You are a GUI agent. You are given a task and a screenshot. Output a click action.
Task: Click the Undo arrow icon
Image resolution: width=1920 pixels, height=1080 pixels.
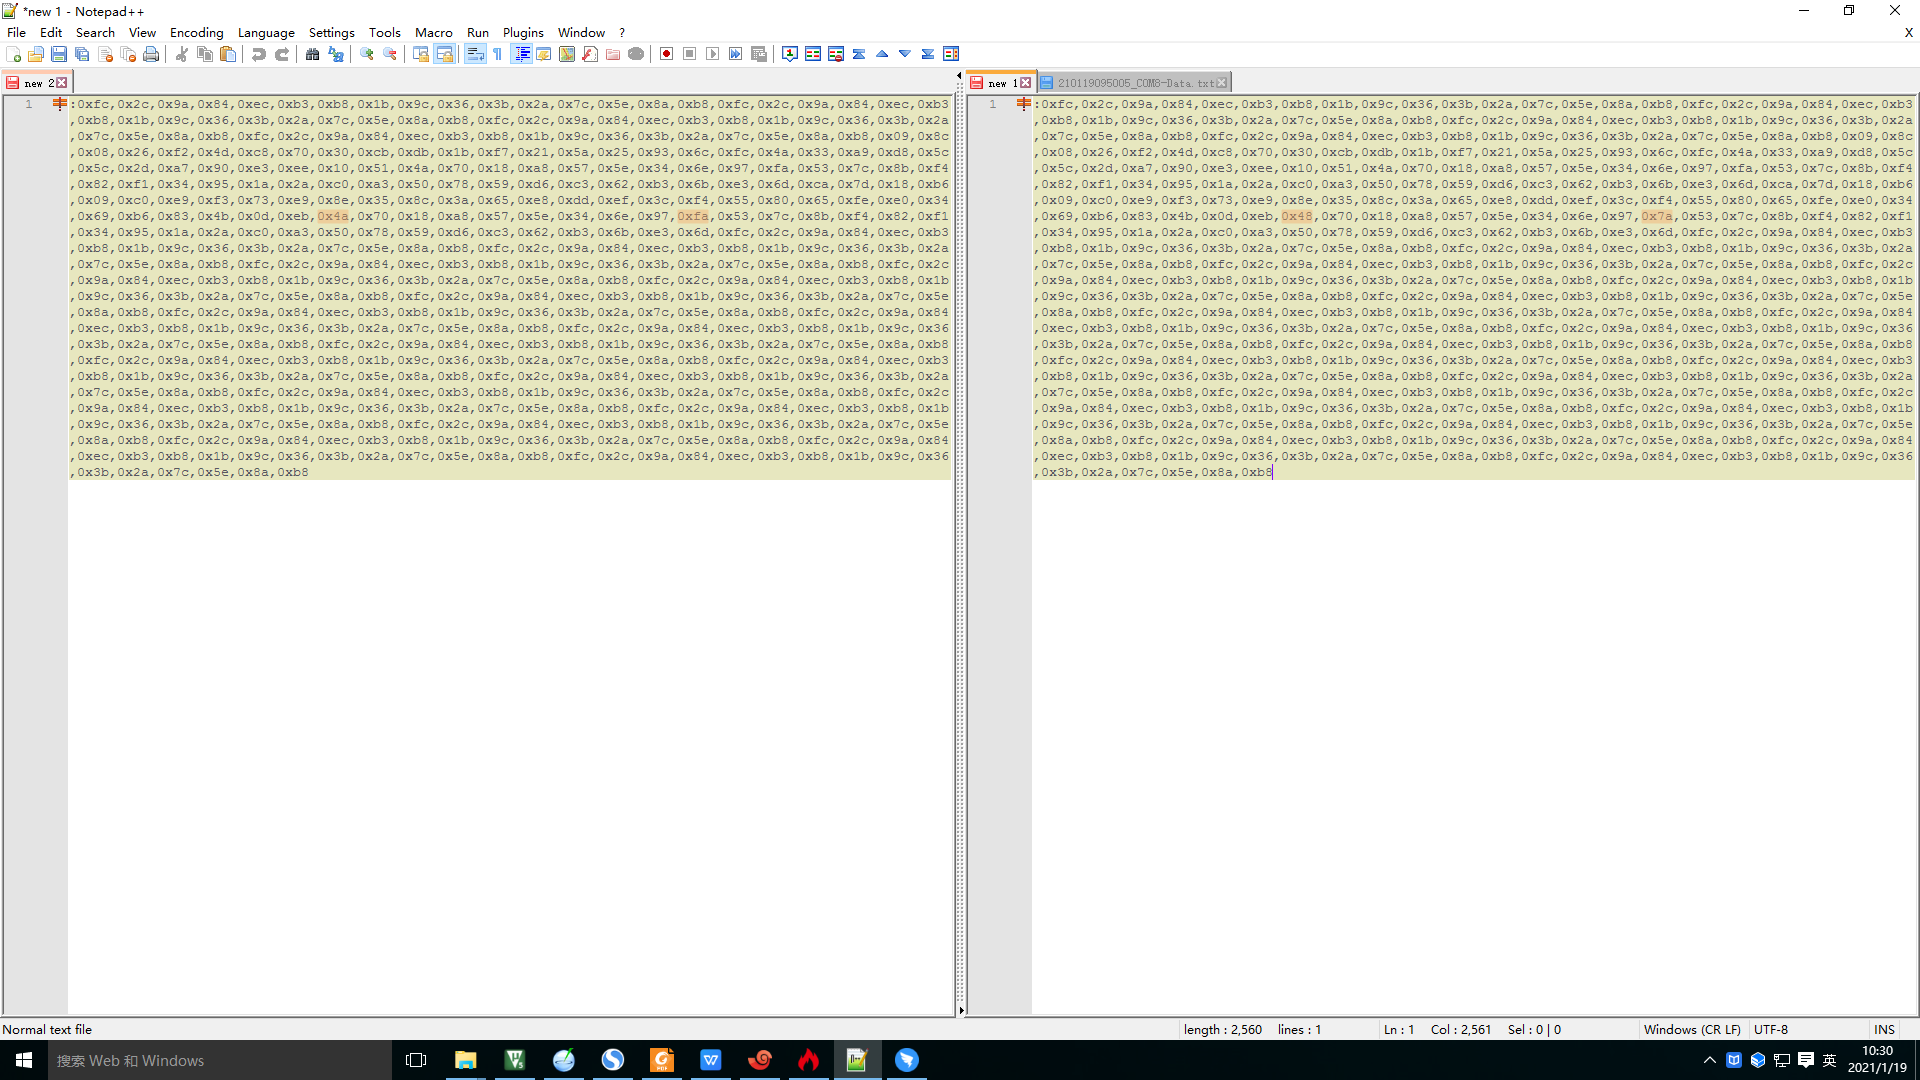259,54
